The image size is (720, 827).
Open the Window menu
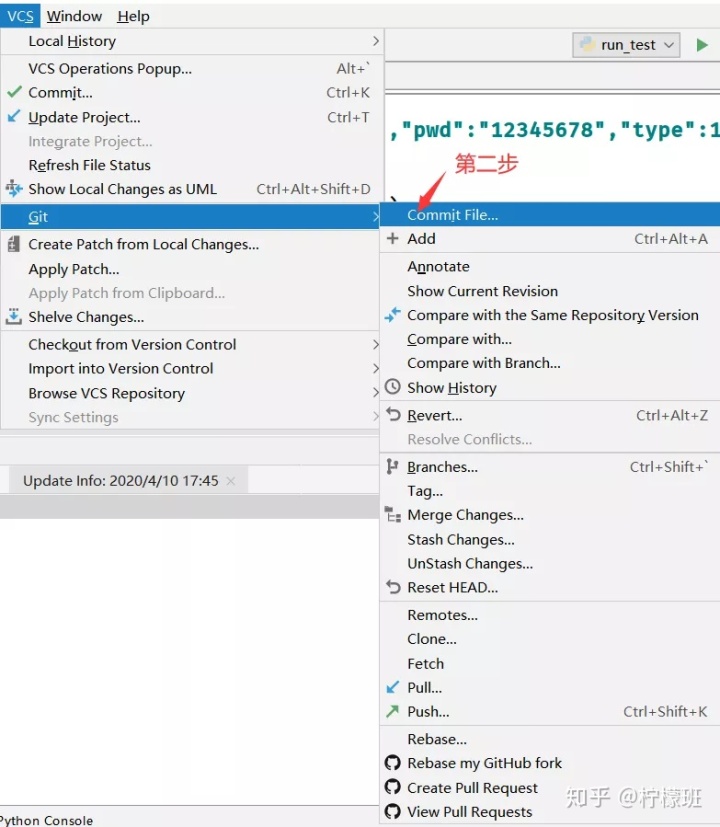point(74,16)
